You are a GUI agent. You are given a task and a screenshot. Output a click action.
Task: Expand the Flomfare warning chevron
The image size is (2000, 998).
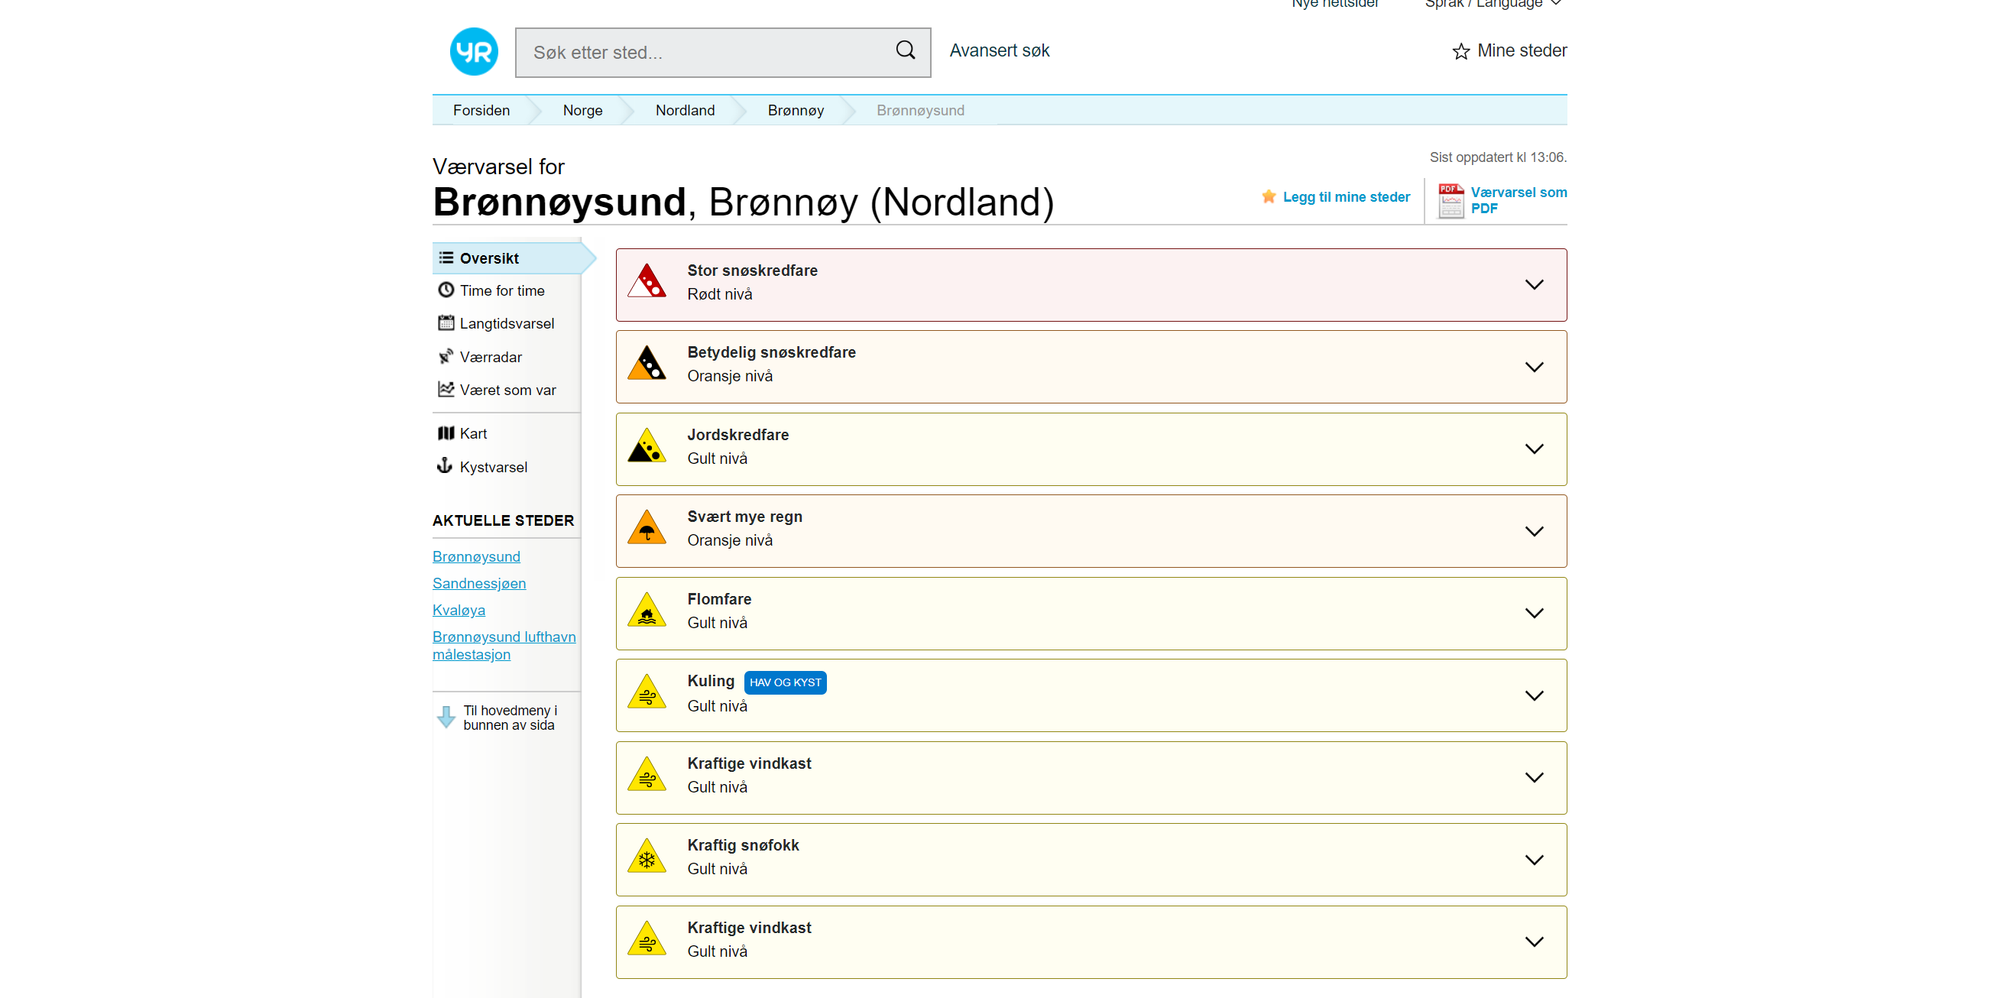click(1534, 613)
